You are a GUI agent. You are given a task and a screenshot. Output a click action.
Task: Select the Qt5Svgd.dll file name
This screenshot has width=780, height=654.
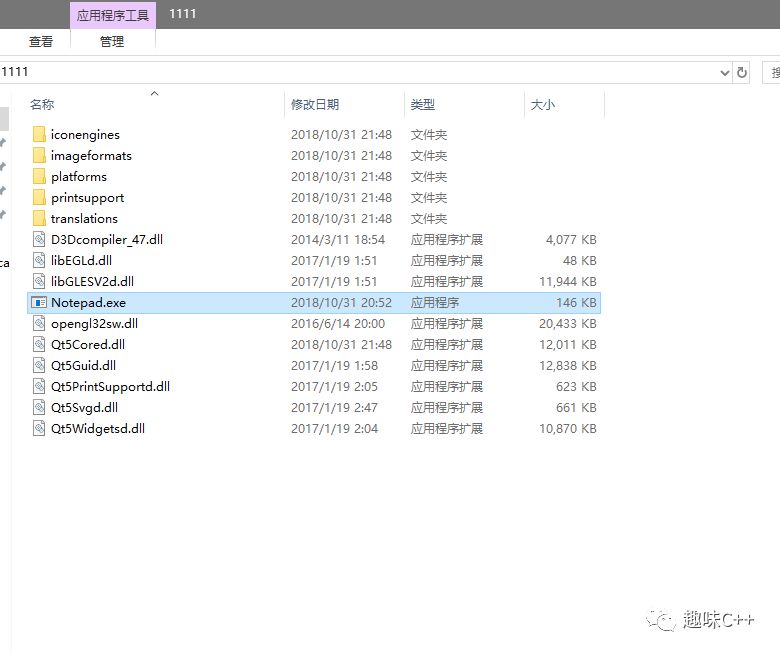85,407
